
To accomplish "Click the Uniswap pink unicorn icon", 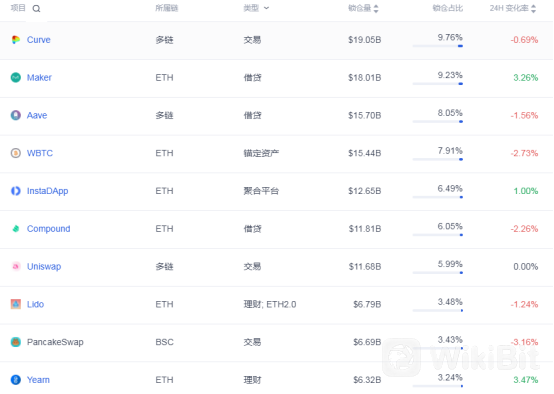I will pos(16,266).
